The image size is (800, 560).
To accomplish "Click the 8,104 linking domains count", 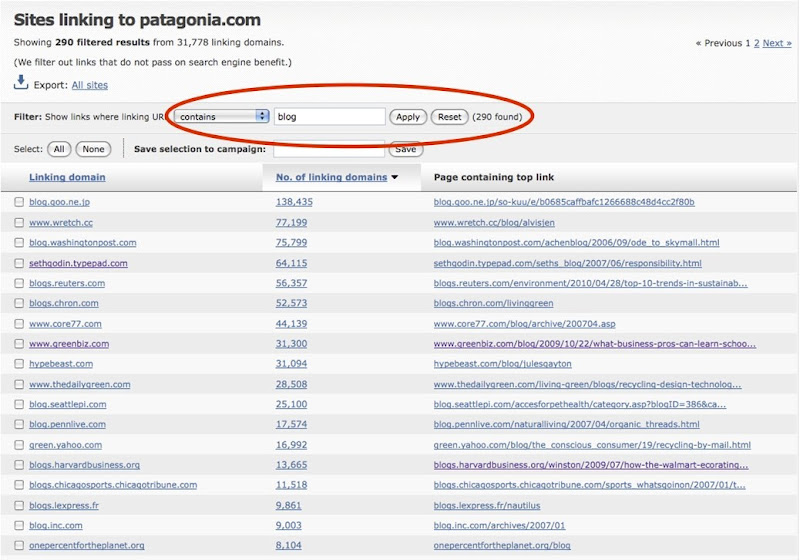I will coord(288,545).
